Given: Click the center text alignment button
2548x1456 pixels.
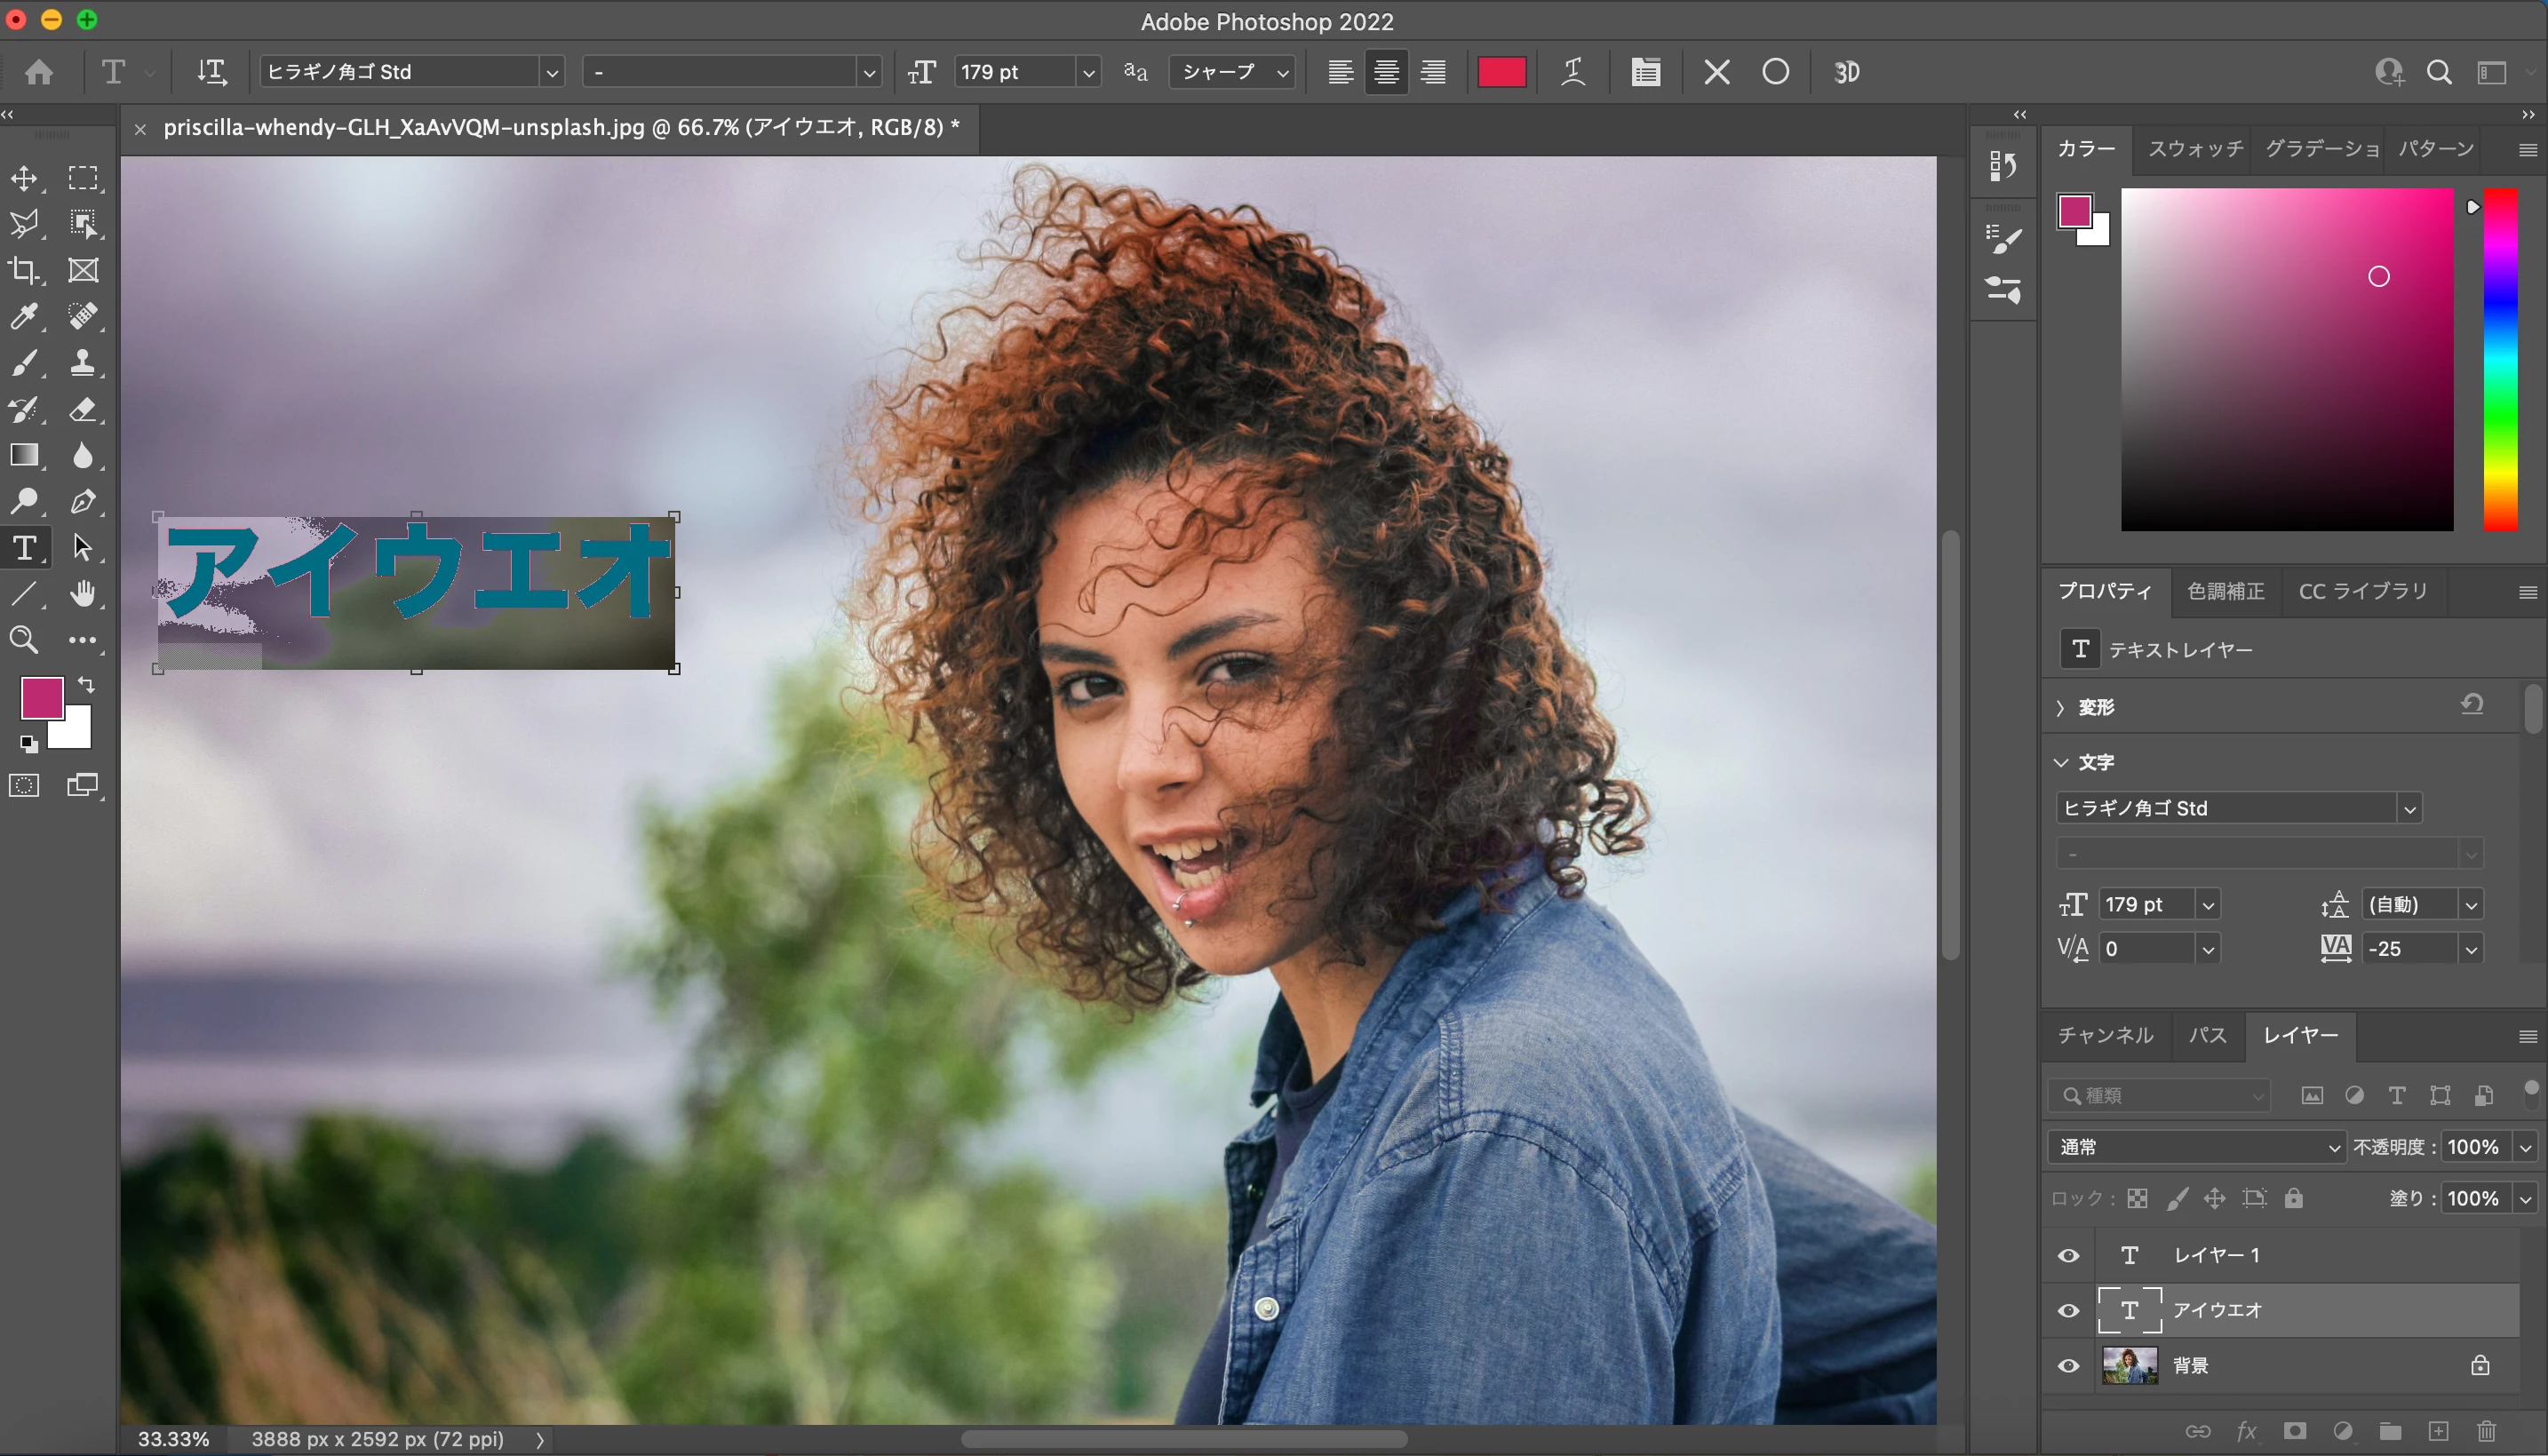Looking at the screenshot, I should 1386,72.
